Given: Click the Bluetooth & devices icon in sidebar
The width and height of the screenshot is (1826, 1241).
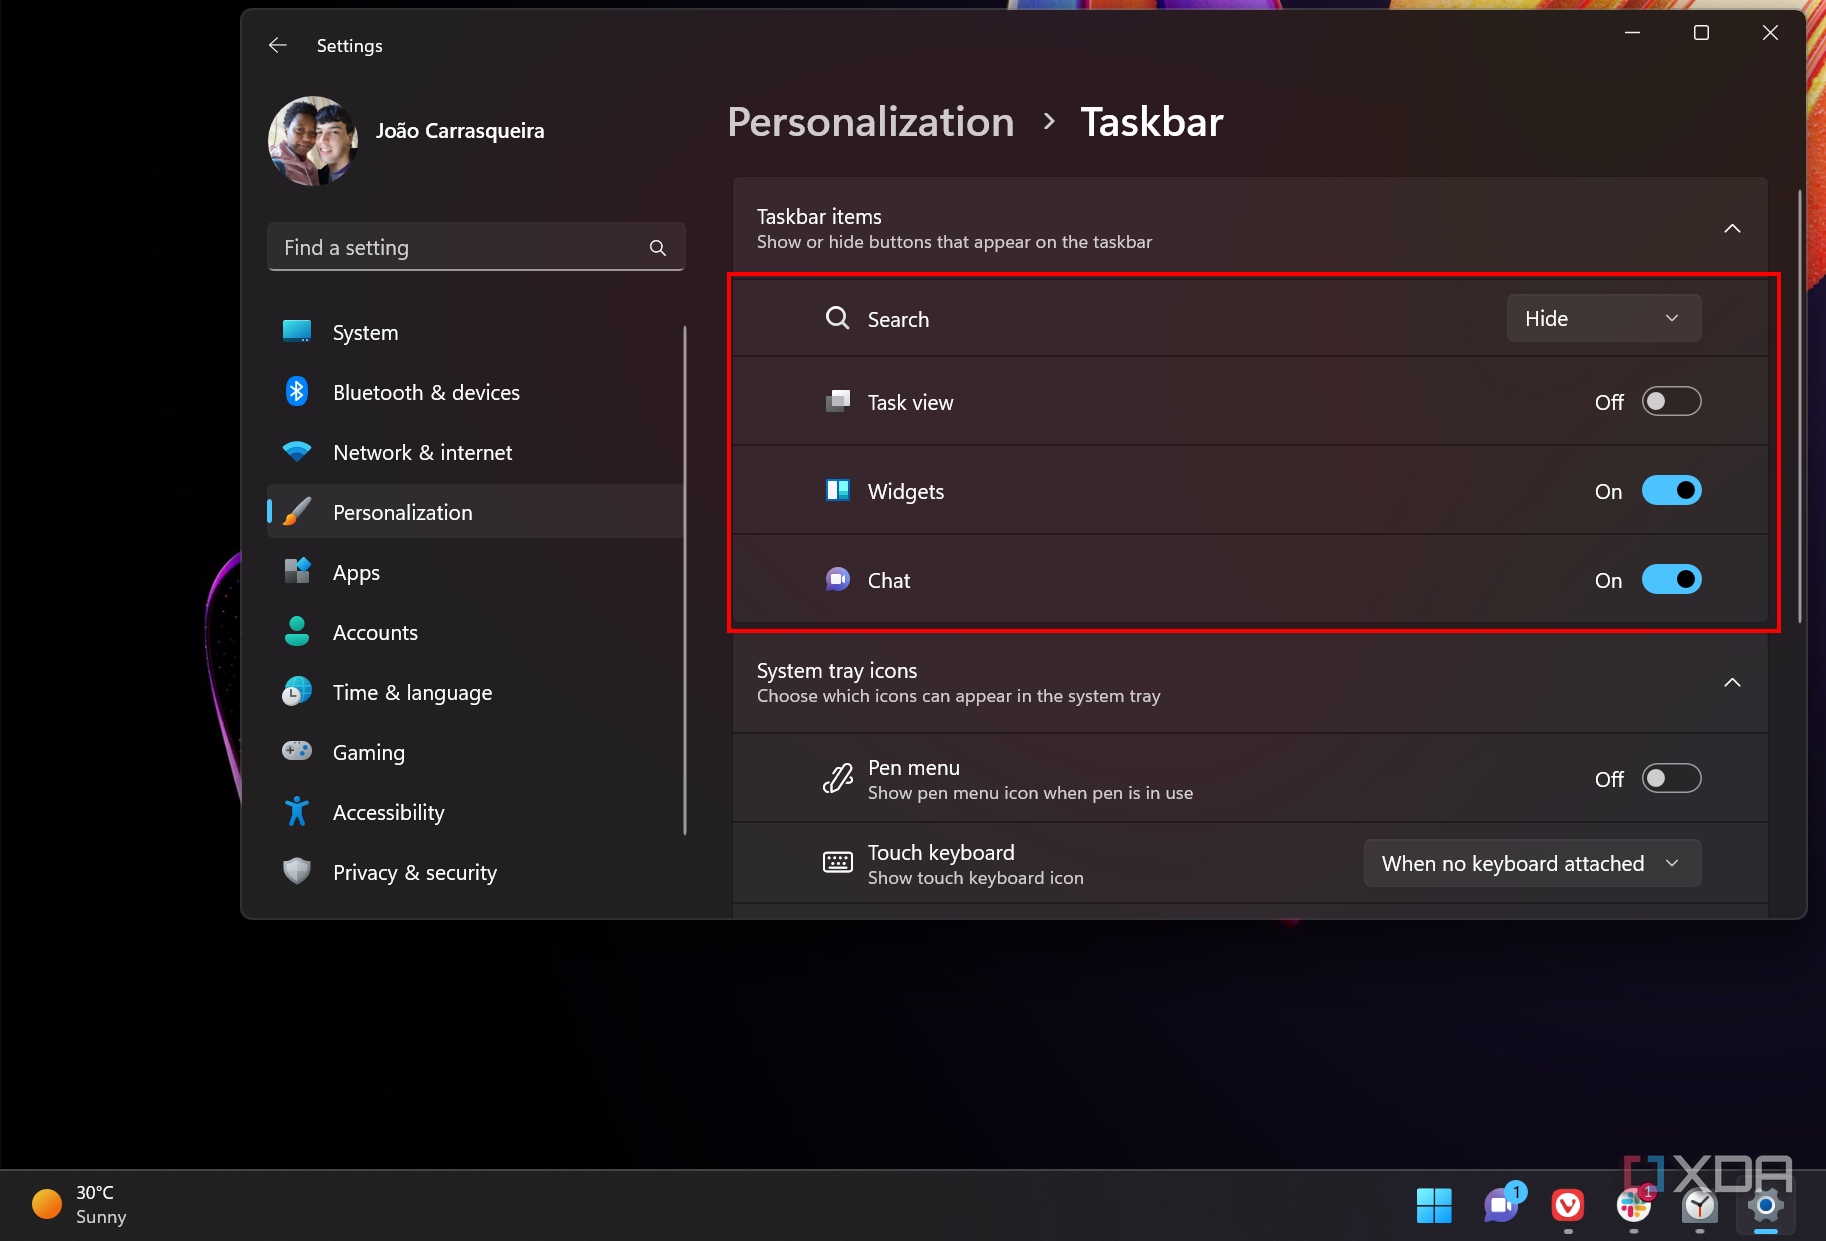Looking at the screenshot, I should click(296, 392).
